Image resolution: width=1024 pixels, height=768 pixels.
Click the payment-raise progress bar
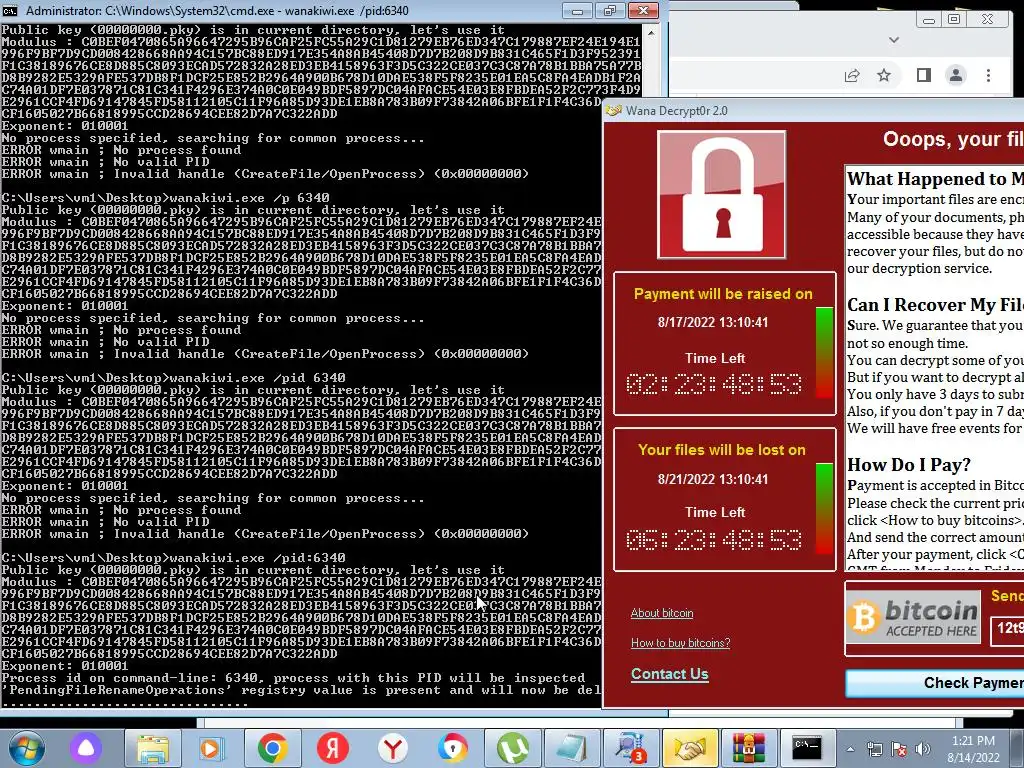[825, 353]
